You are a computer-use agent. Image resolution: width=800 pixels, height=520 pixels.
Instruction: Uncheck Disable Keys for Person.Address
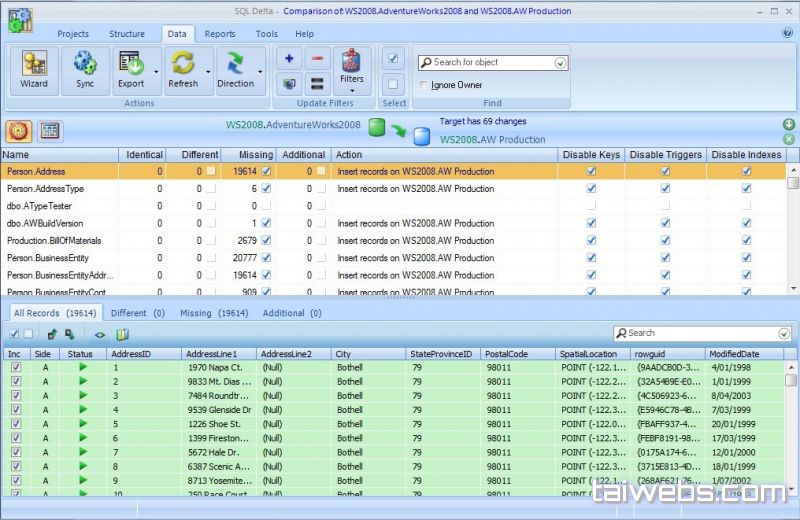[591, 171]
